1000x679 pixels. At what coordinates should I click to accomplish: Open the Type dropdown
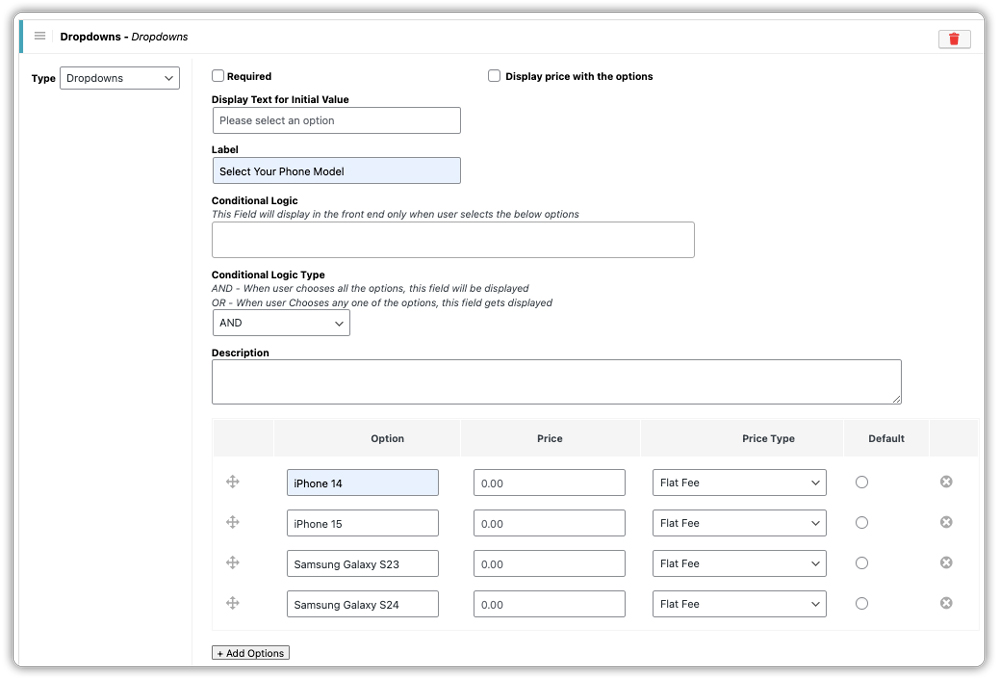[119, 78]
